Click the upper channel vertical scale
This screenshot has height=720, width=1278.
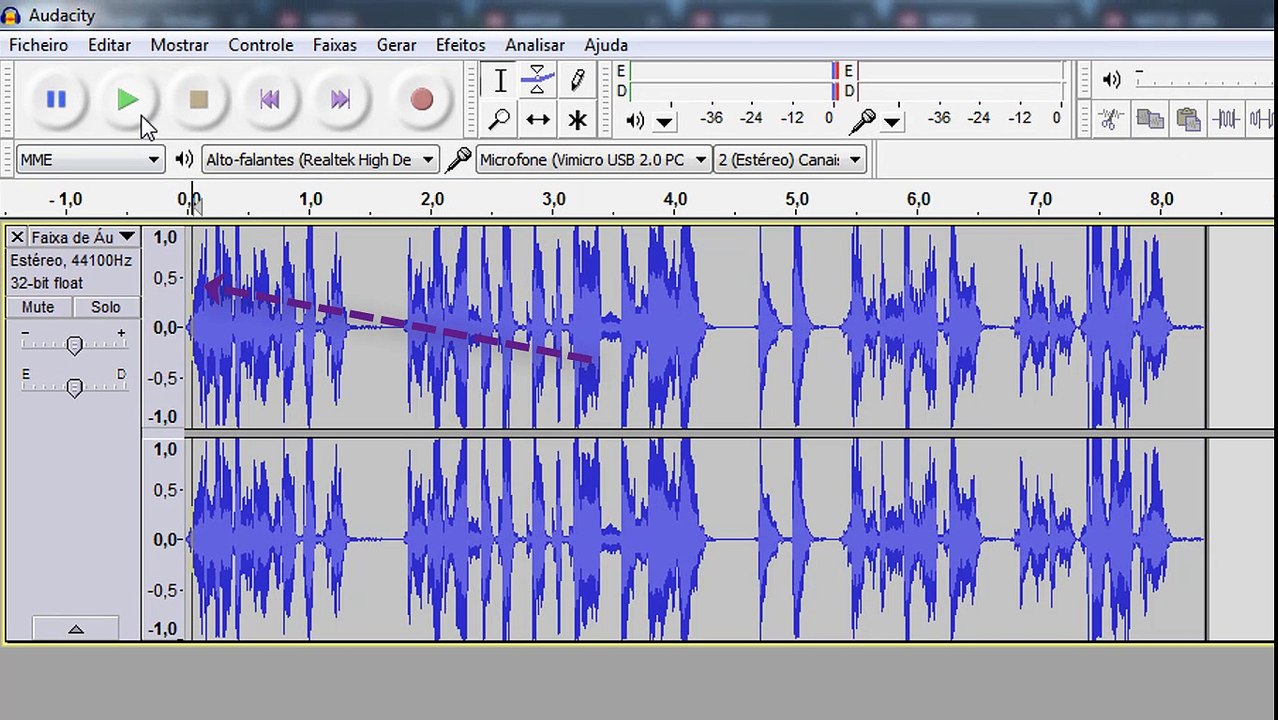click(x=163, y=327)
